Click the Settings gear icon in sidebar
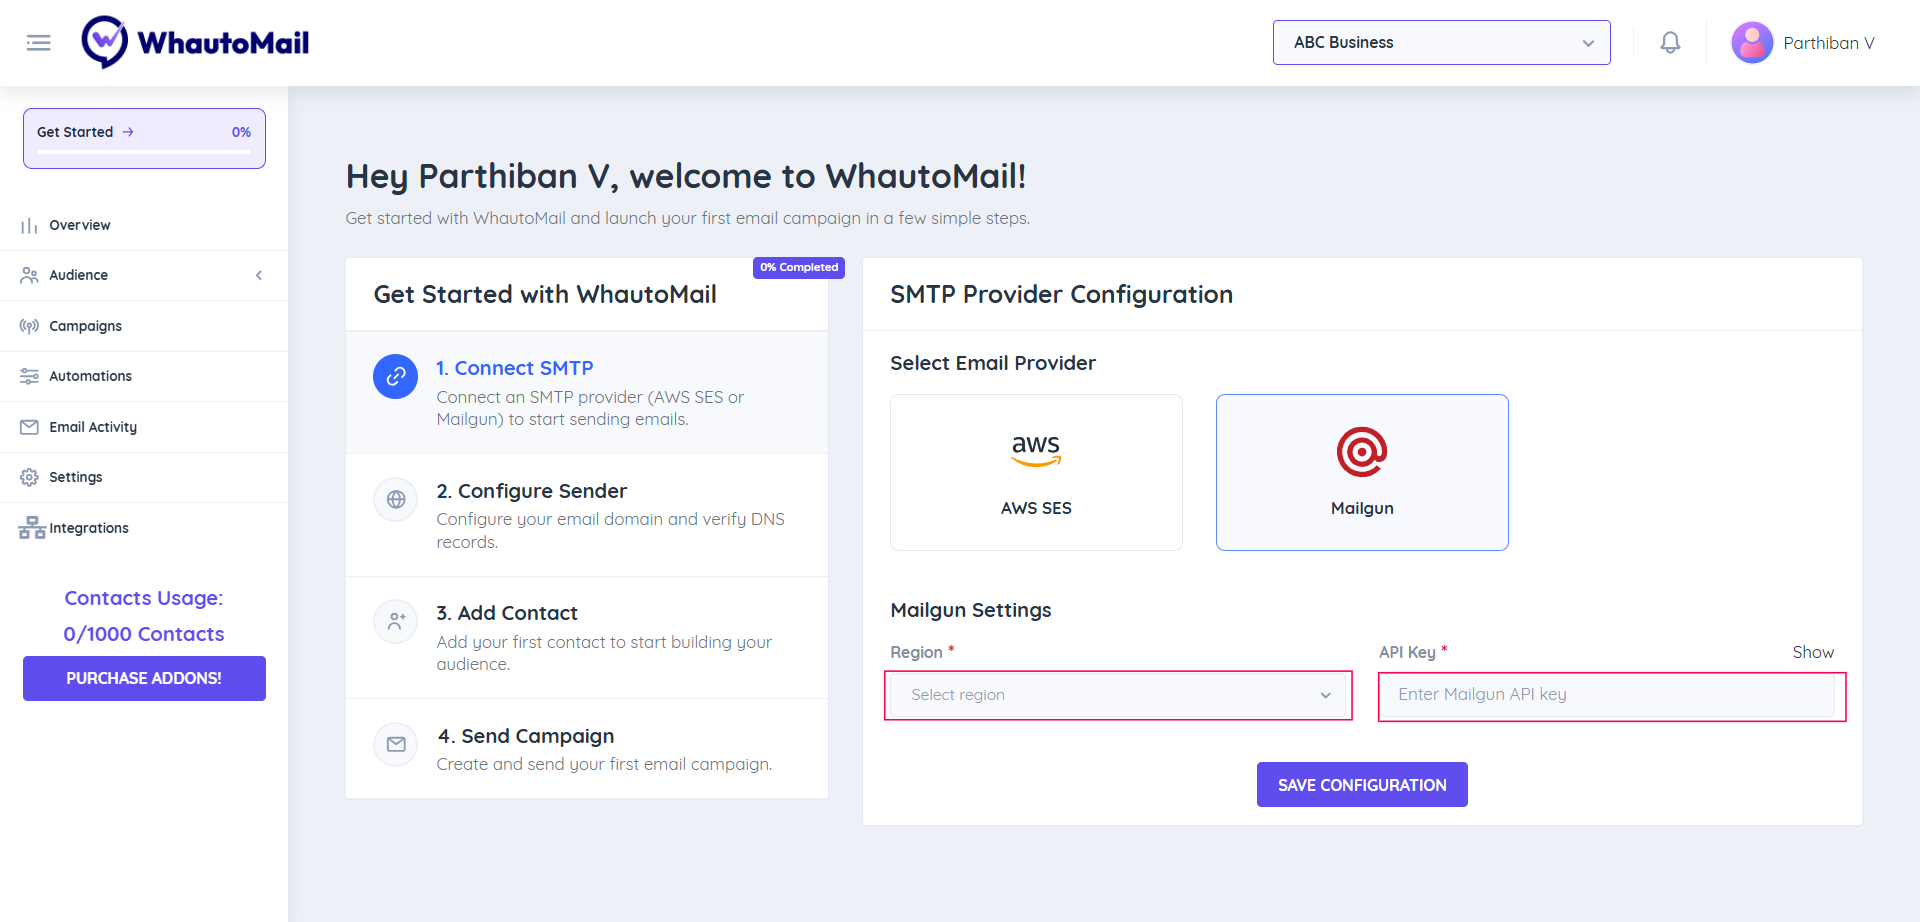The width and height of the screenshot is (1920, 922). pos(28,477)
